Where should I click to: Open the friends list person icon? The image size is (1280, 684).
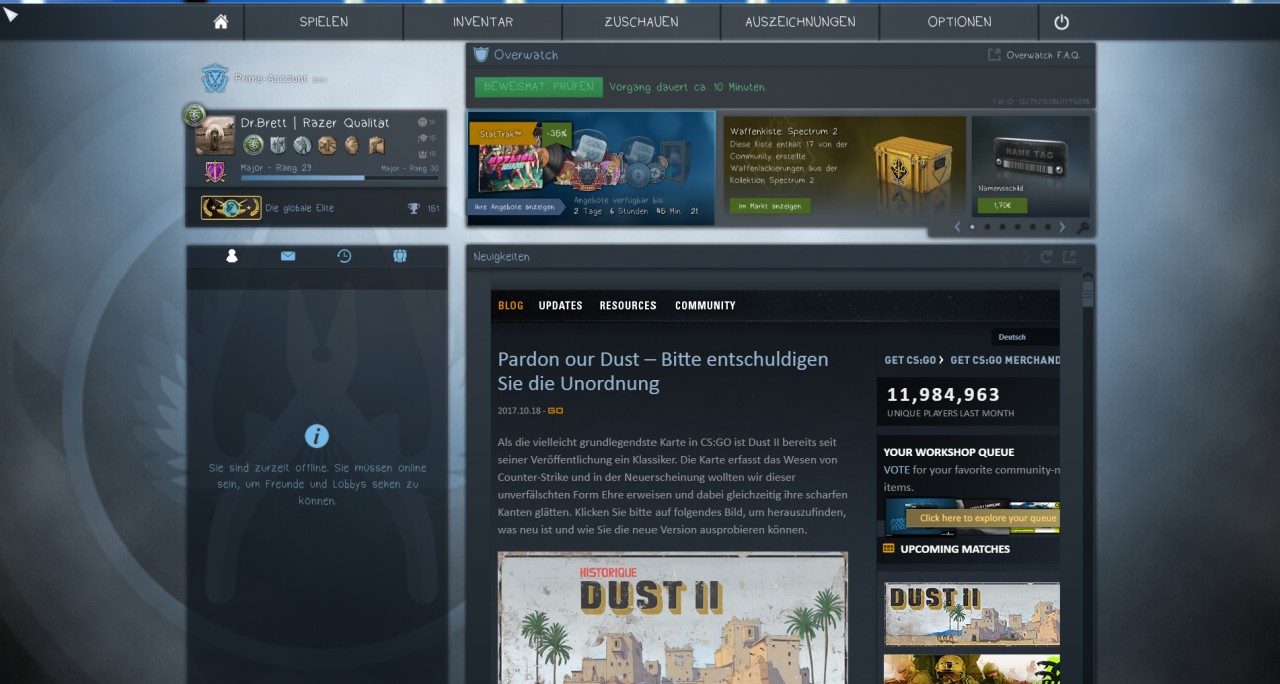(232, 256)
